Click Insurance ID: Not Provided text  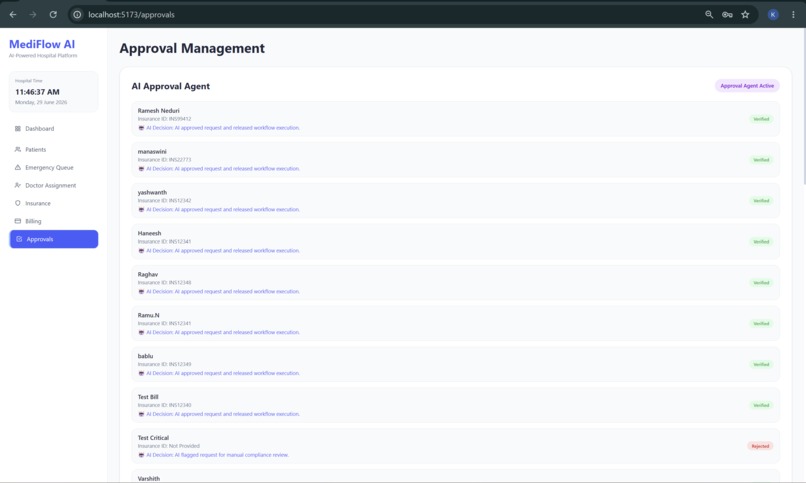(x=169, y=446)
